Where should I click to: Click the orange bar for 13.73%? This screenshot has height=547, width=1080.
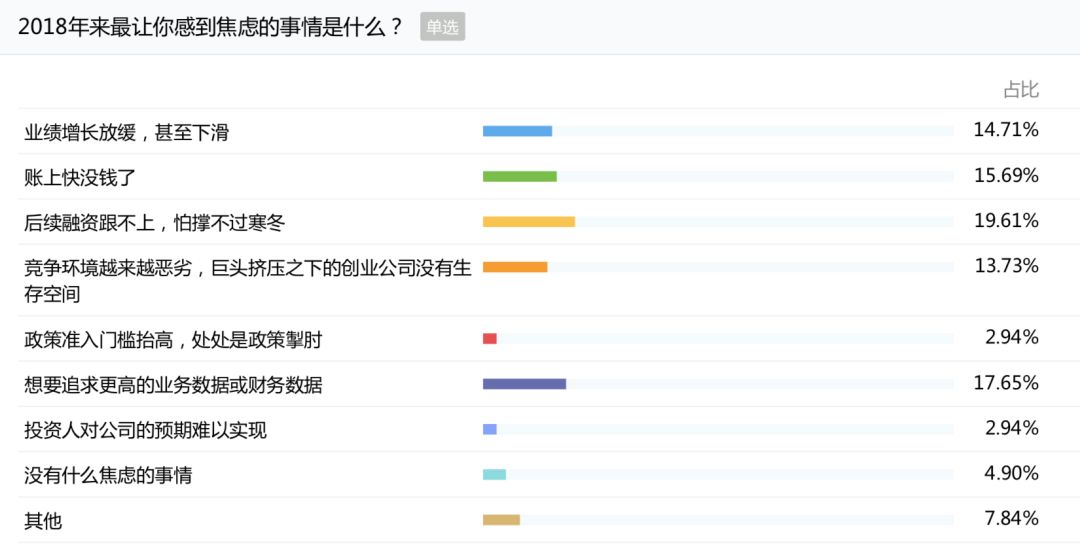click(515, 267)
